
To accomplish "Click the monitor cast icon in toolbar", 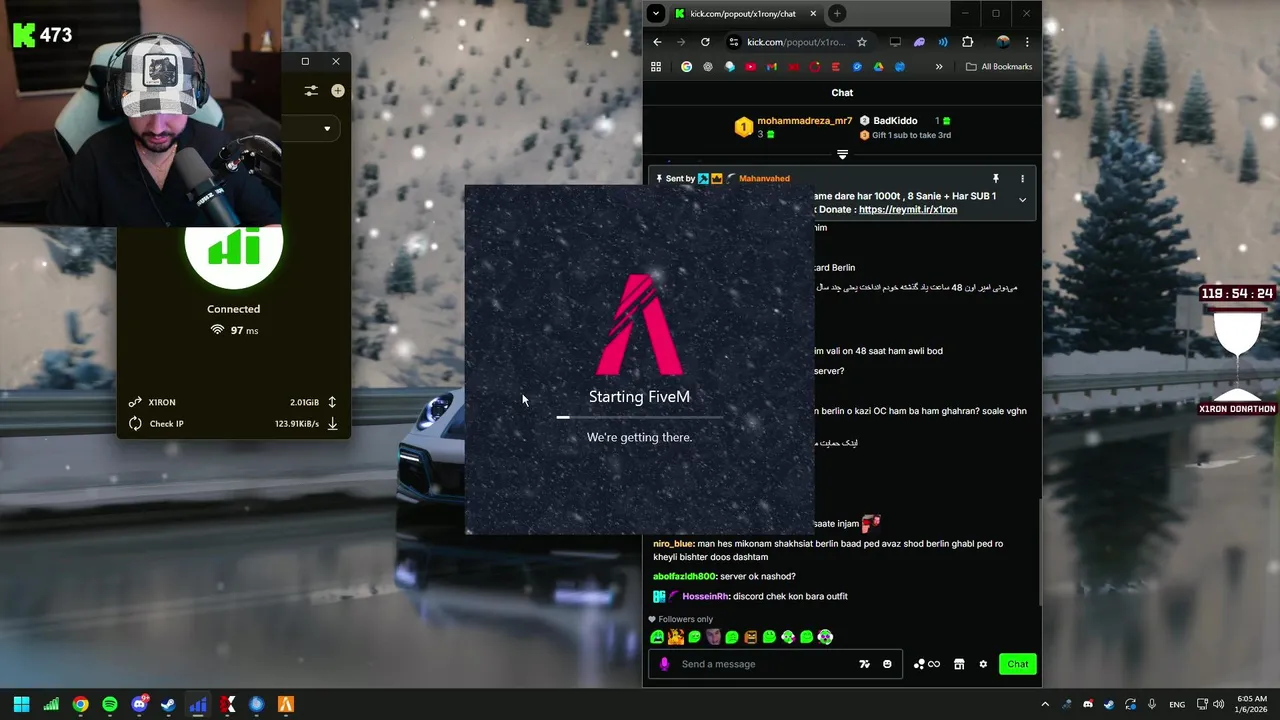I will 895,42.
